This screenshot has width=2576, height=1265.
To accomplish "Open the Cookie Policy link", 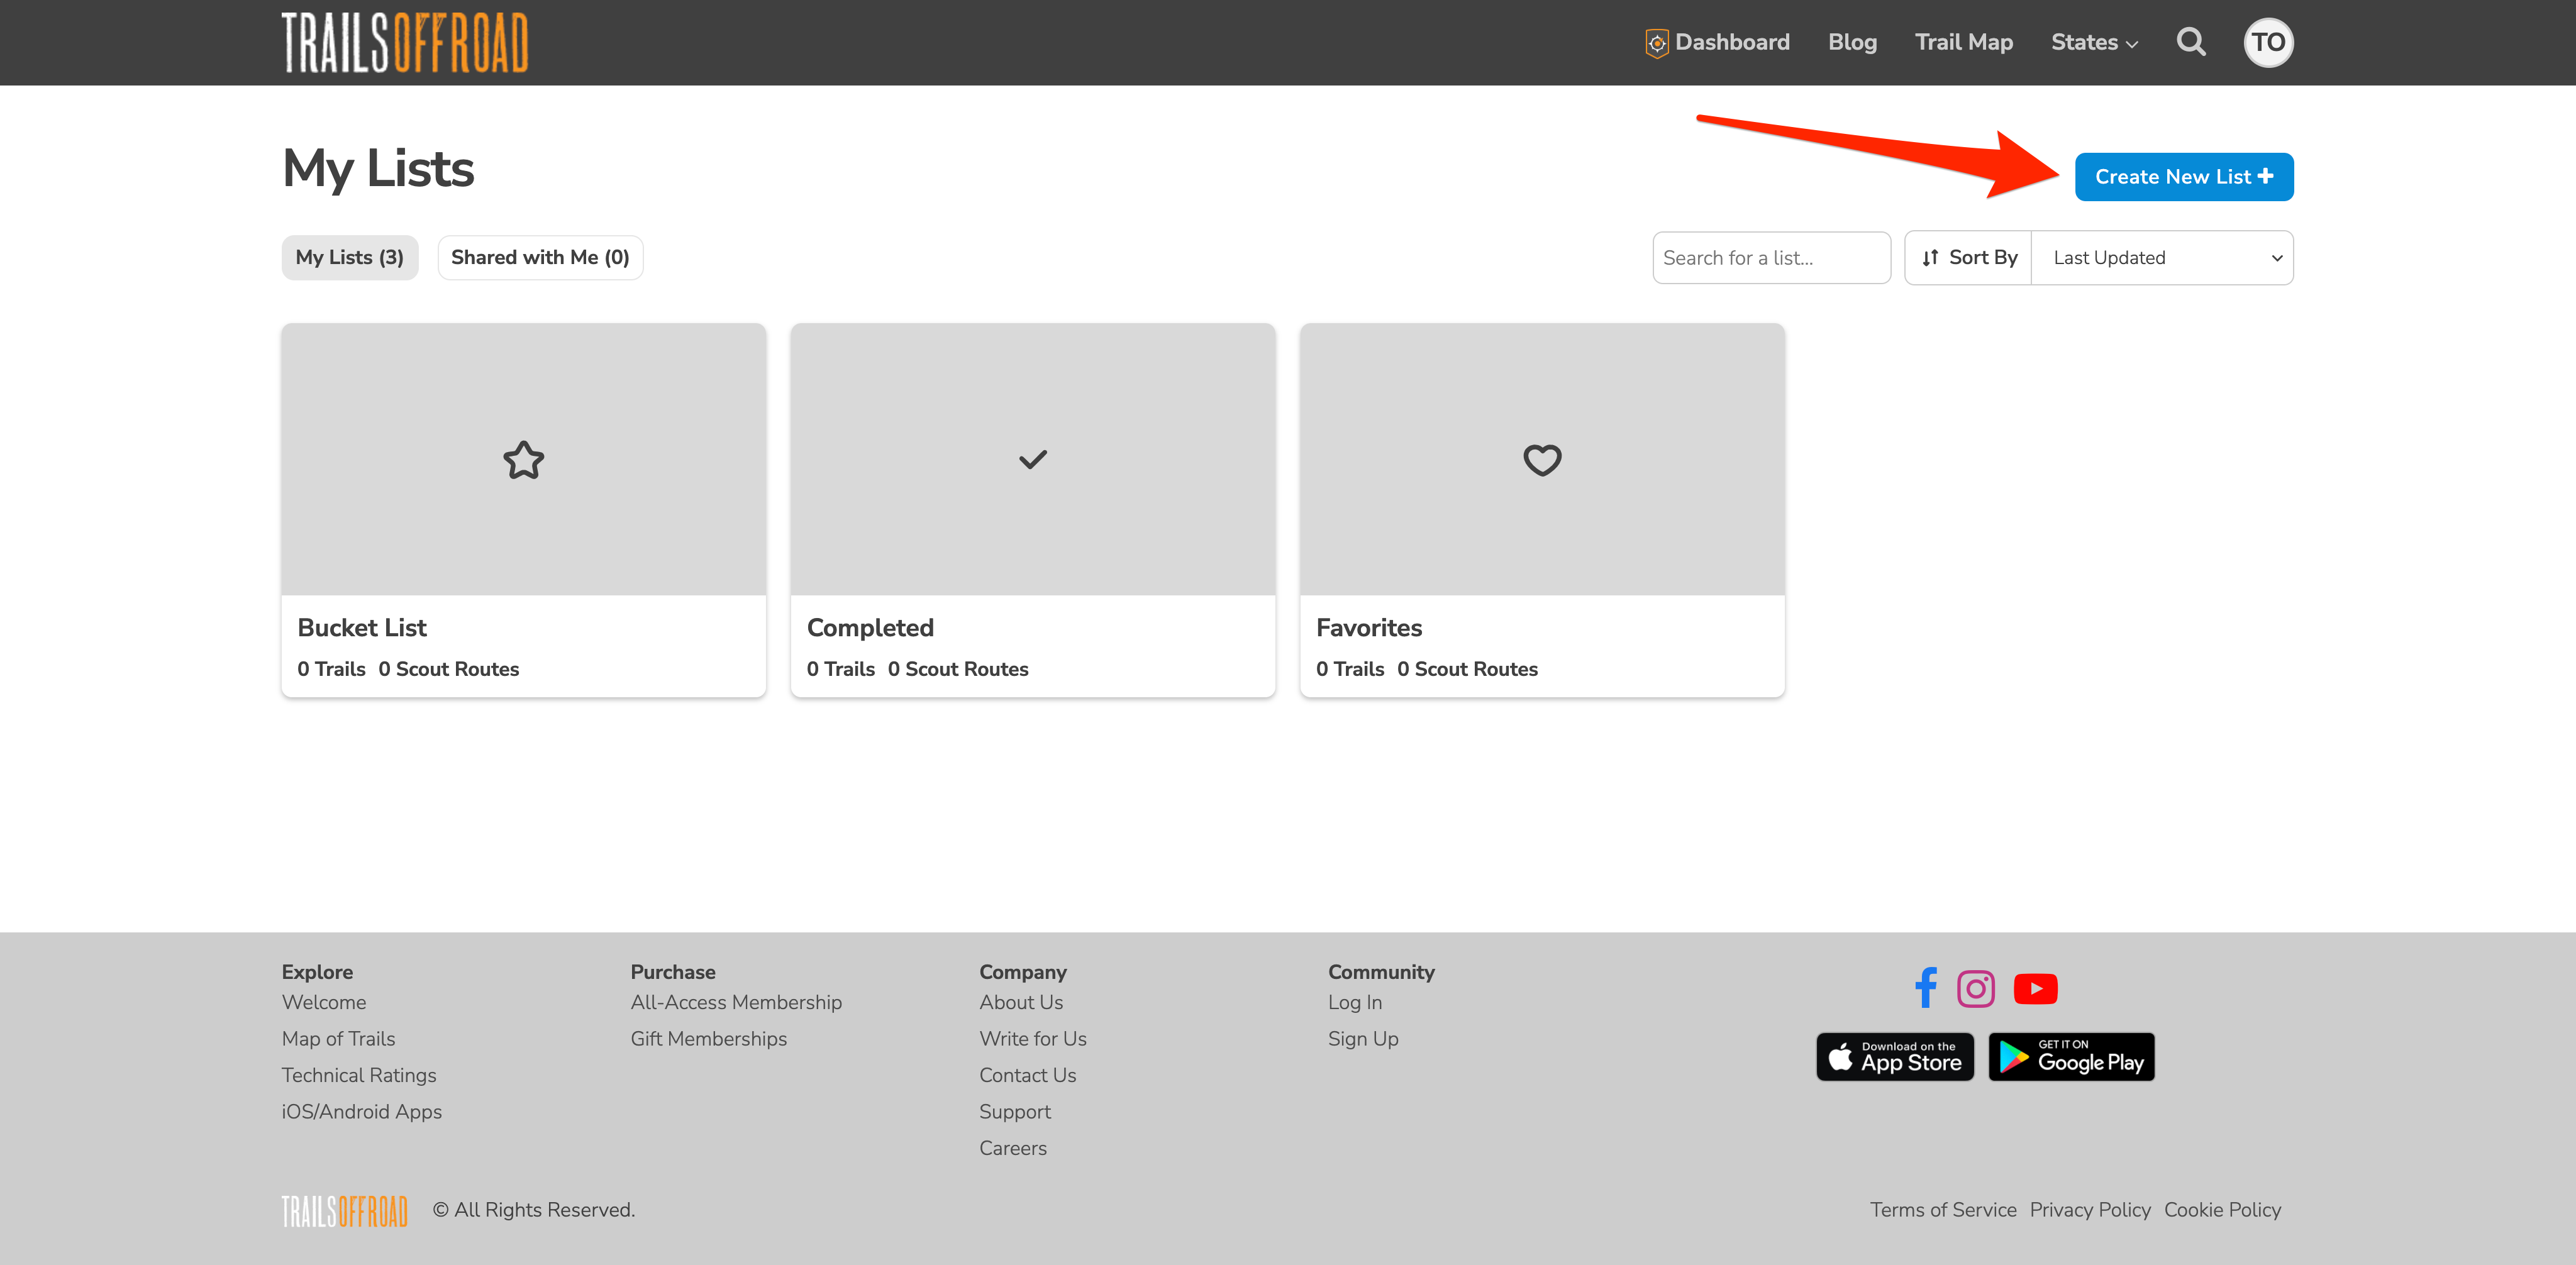I will pyautogui.click(x=2222, y=1210).
